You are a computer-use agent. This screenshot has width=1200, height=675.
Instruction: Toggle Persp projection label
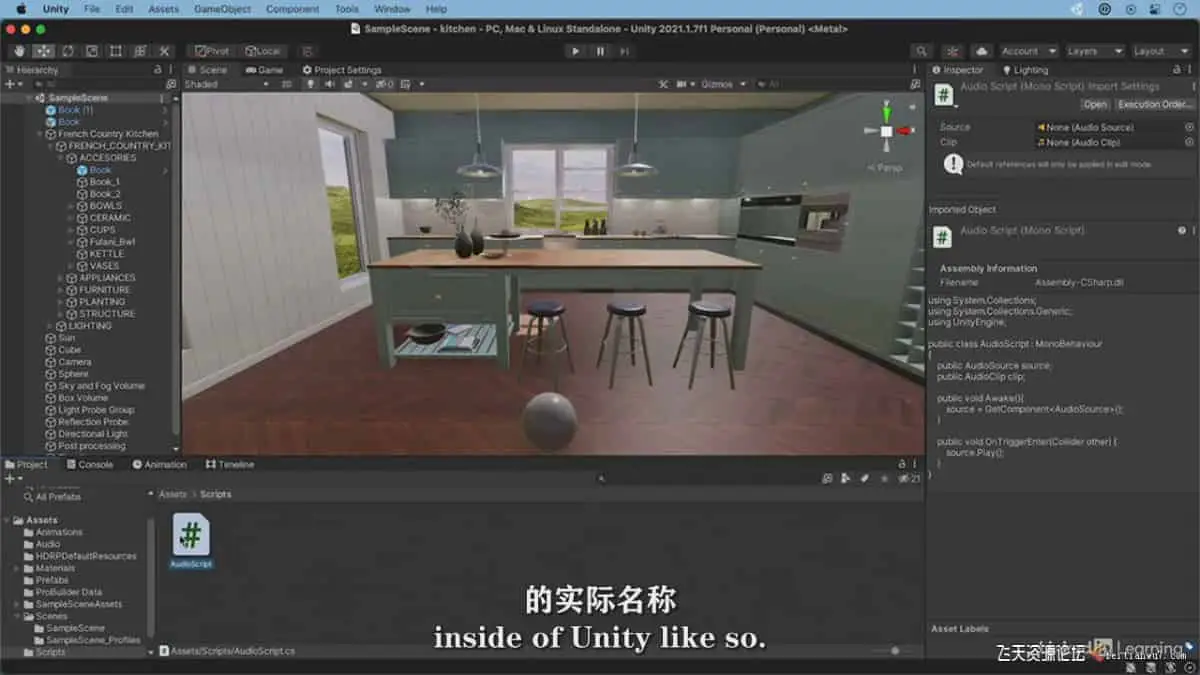click(886, 167)
